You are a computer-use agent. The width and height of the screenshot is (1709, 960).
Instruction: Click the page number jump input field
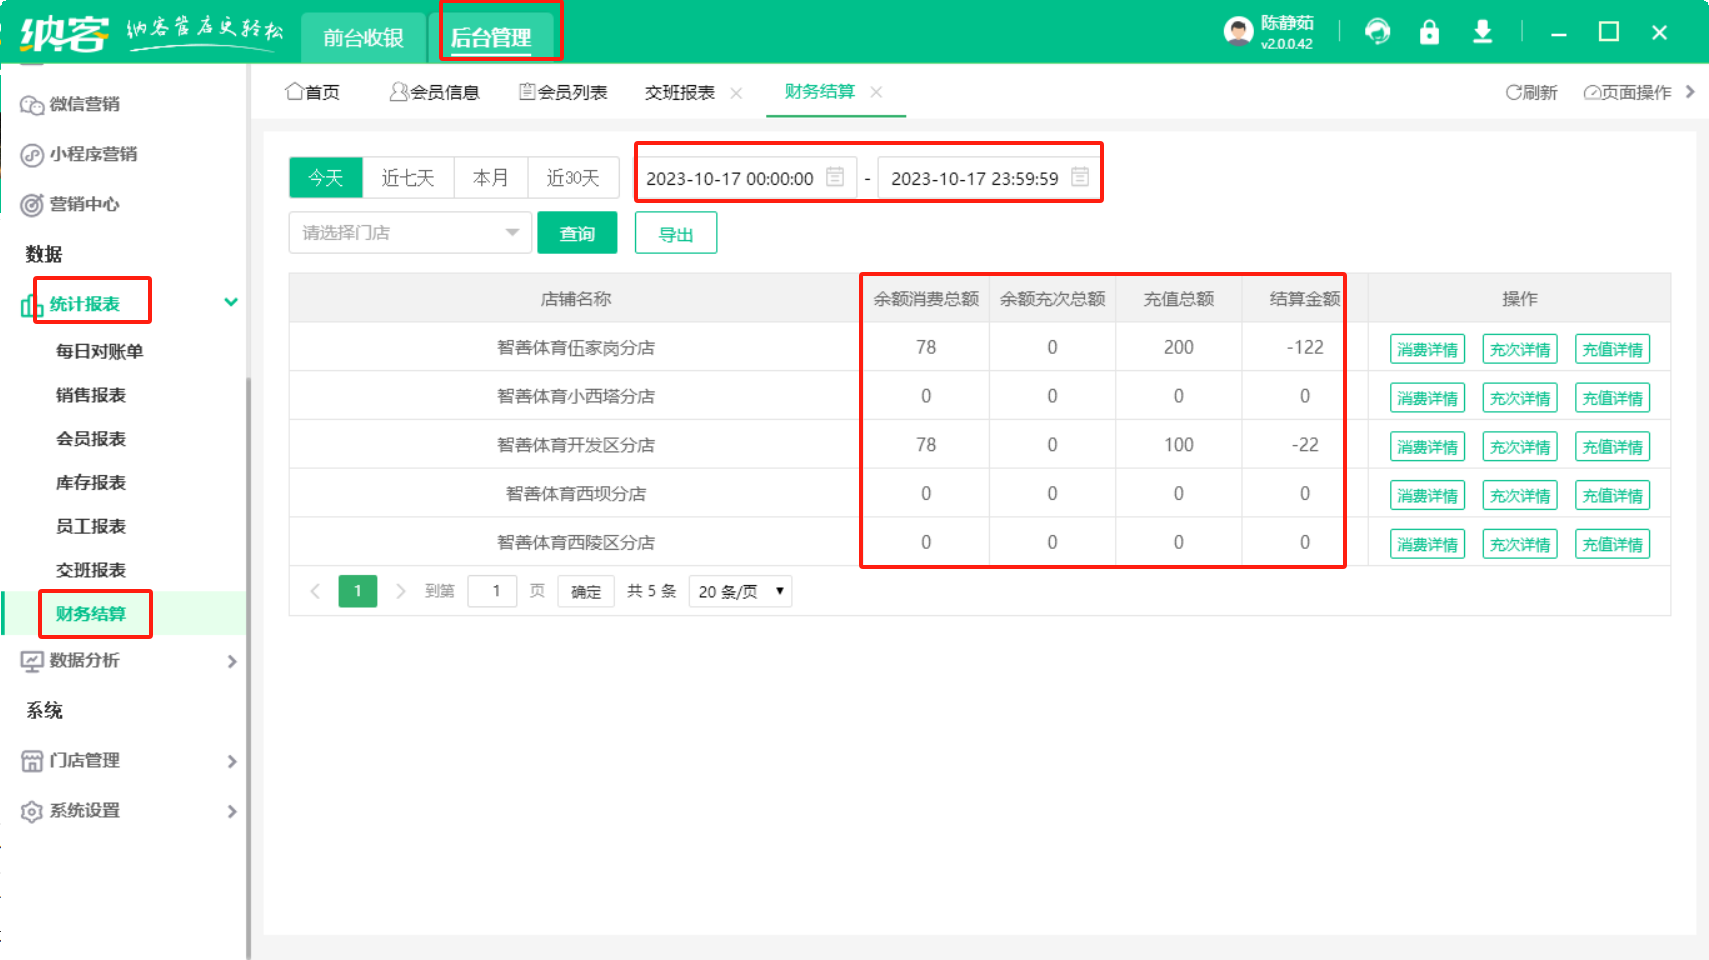pyautogui.click(x=492, y=591)
